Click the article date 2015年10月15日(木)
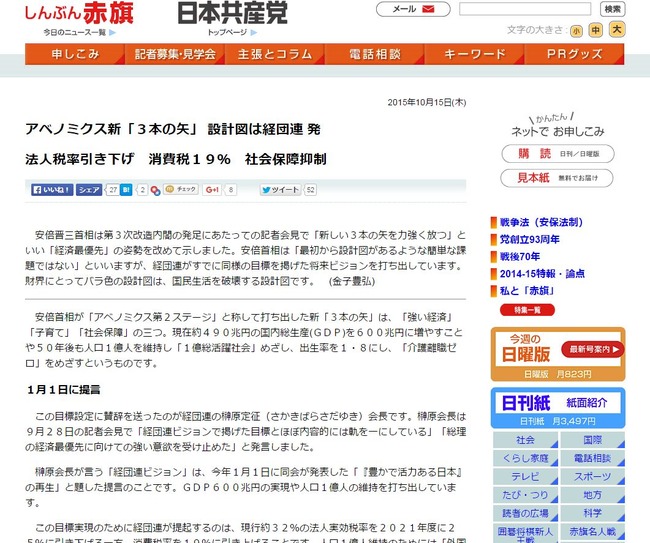This screenshot has height=543, width=650. click(427, 102)
